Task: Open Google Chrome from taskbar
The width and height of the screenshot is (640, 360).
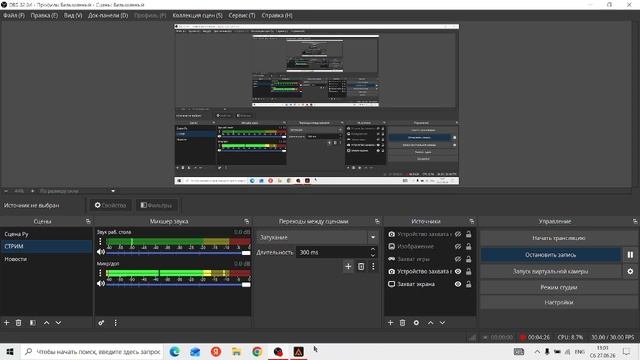Action: click(257, 352)
